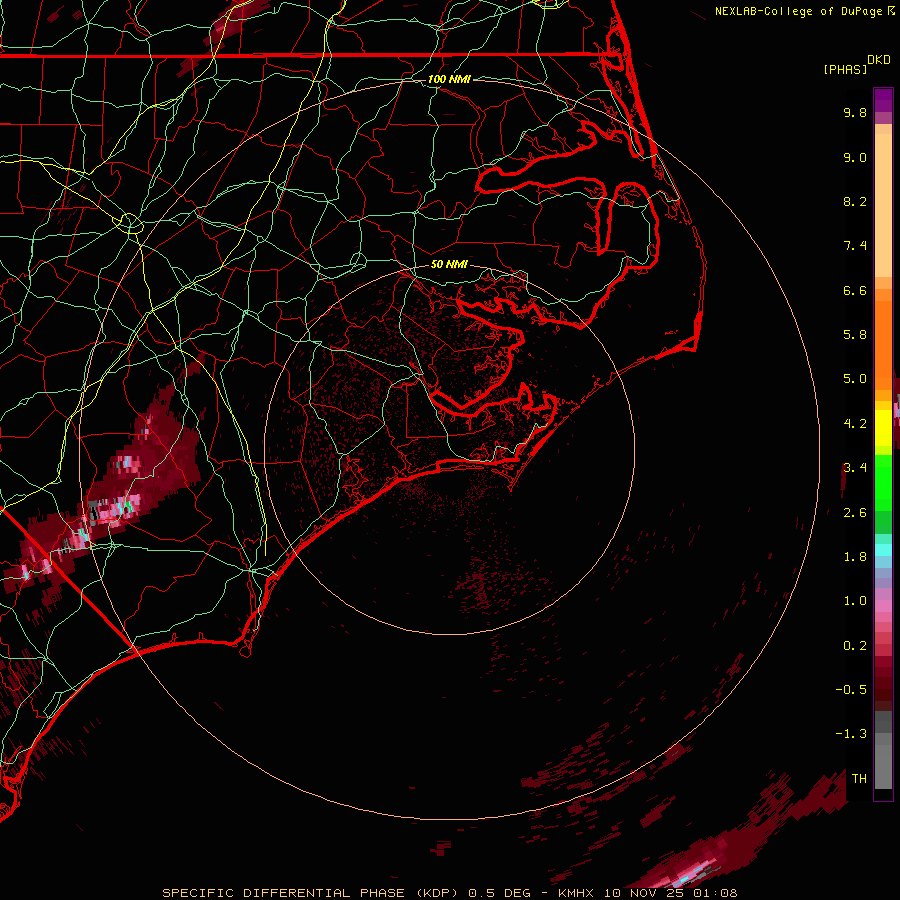
Task: Click the 100 NMI range ring label
Action: (449, 79)
